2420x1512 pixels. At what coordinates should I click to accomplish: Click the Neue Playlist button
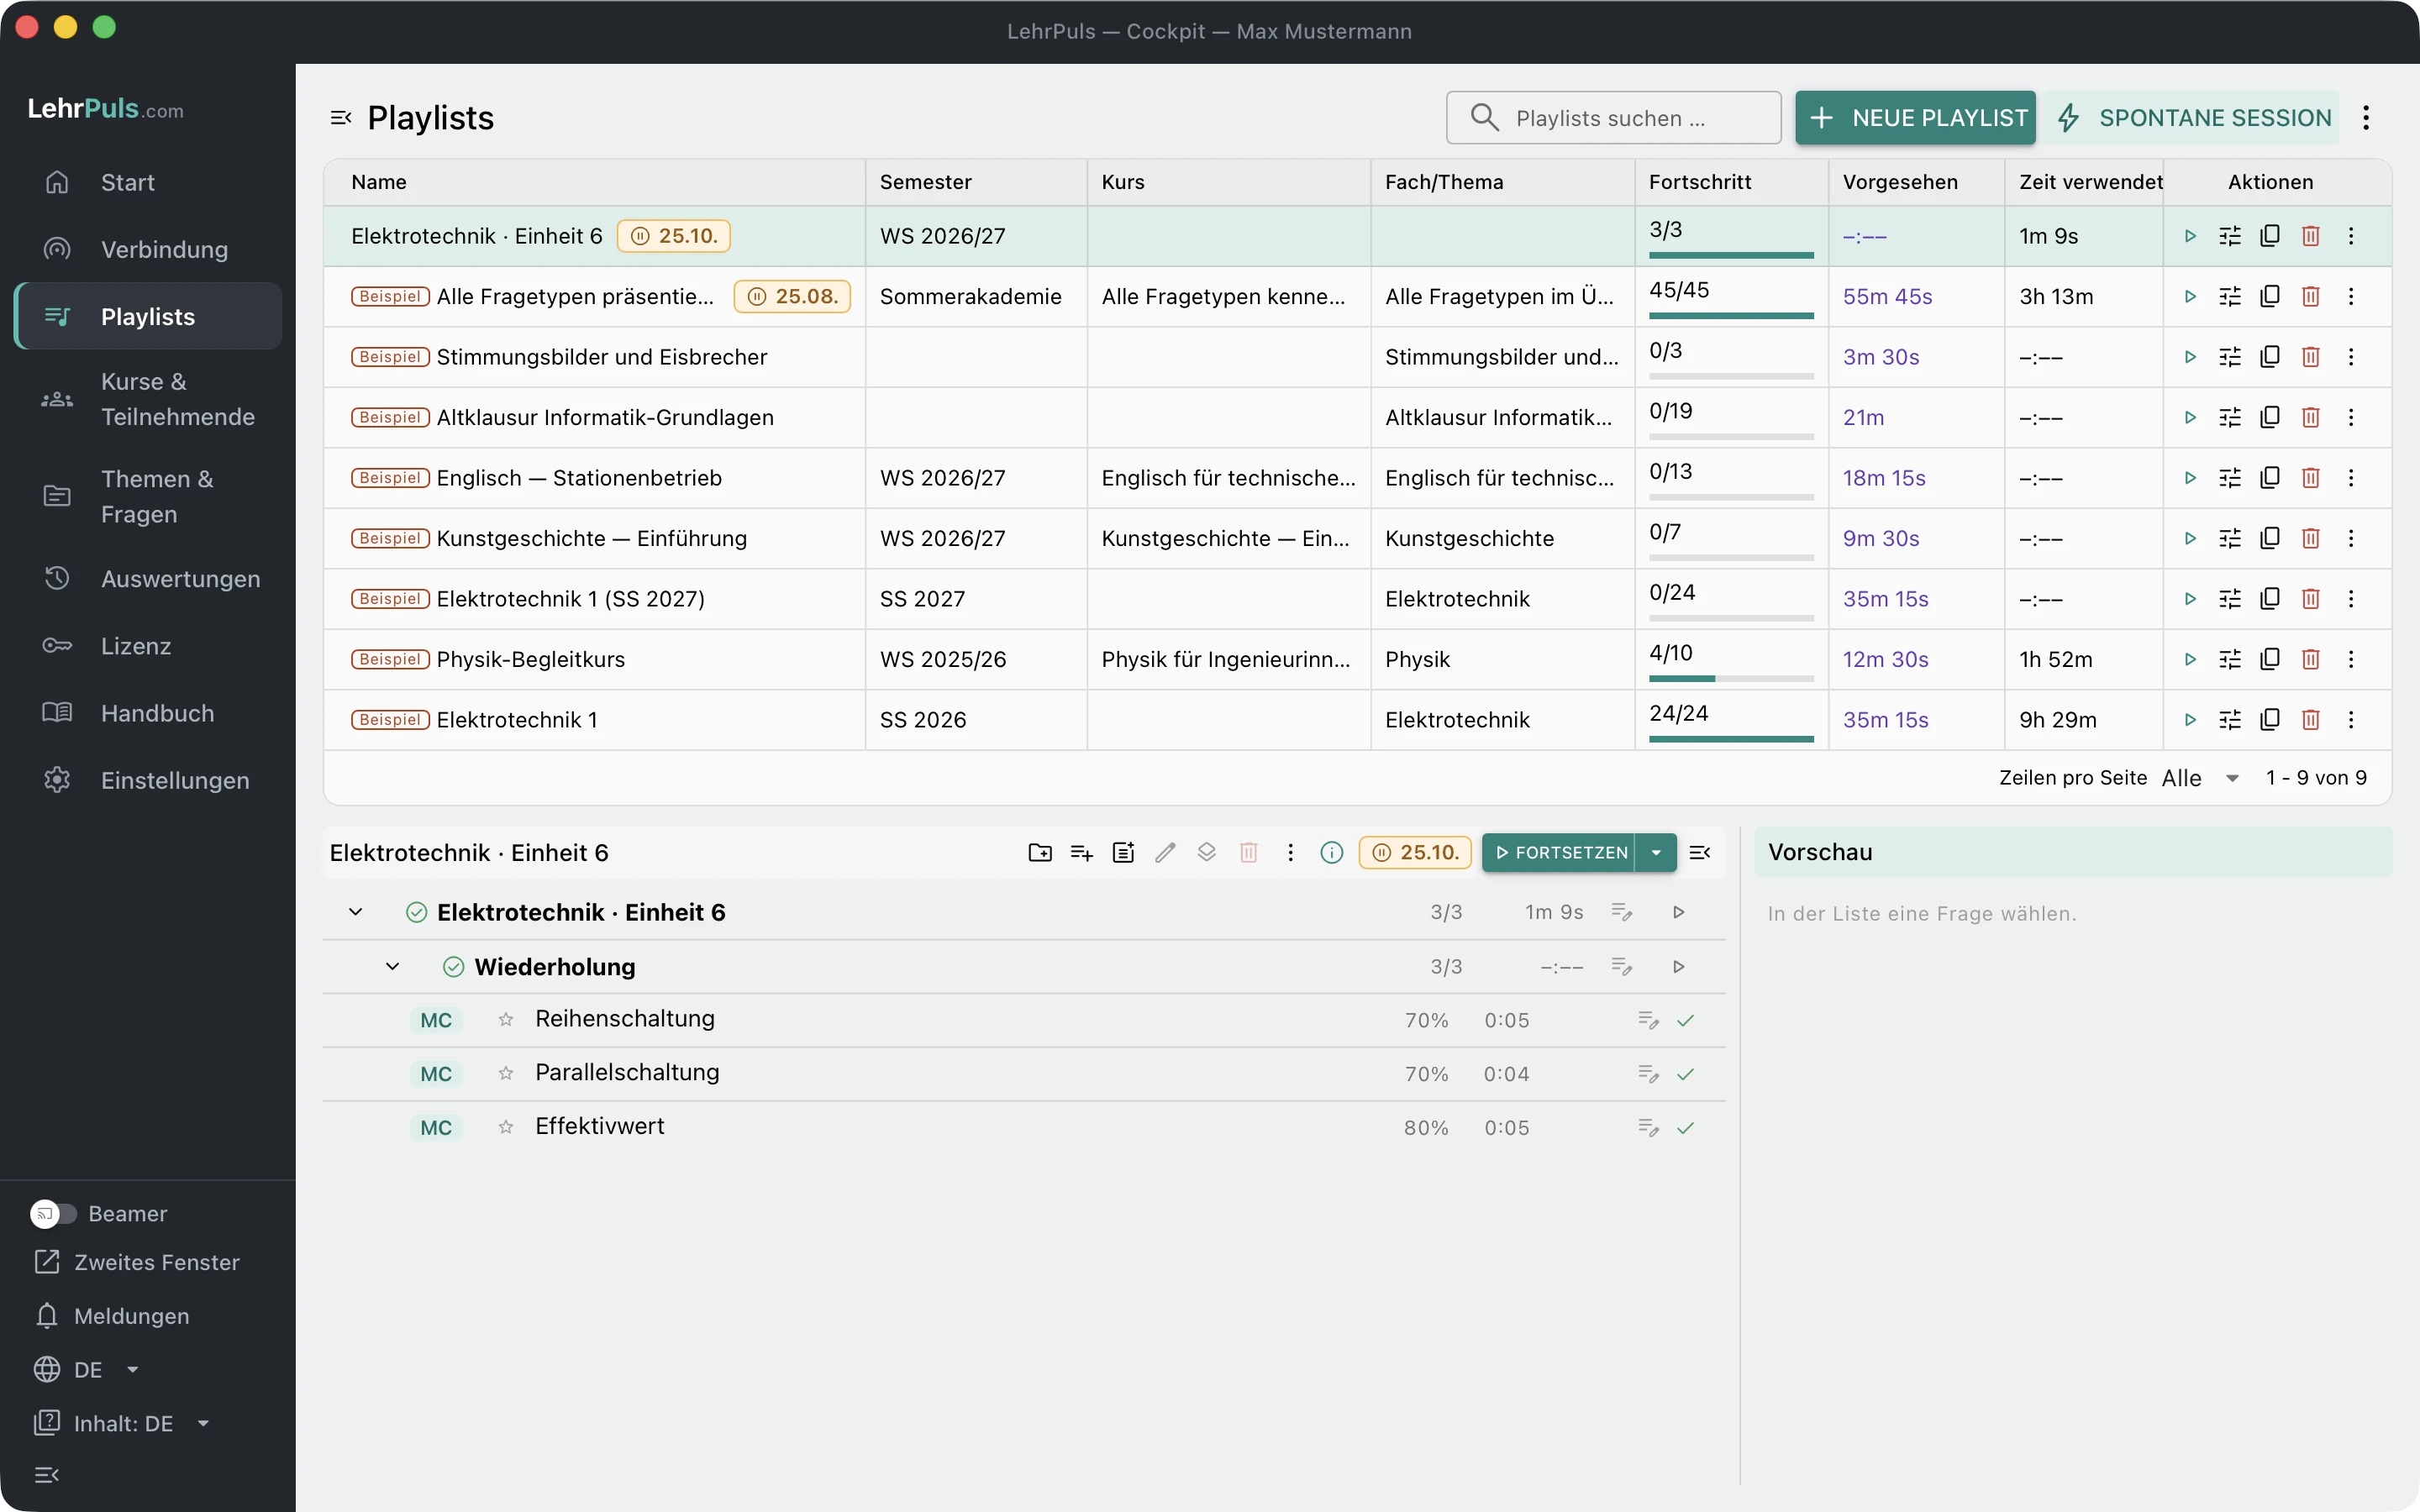tap(1915, 118)
